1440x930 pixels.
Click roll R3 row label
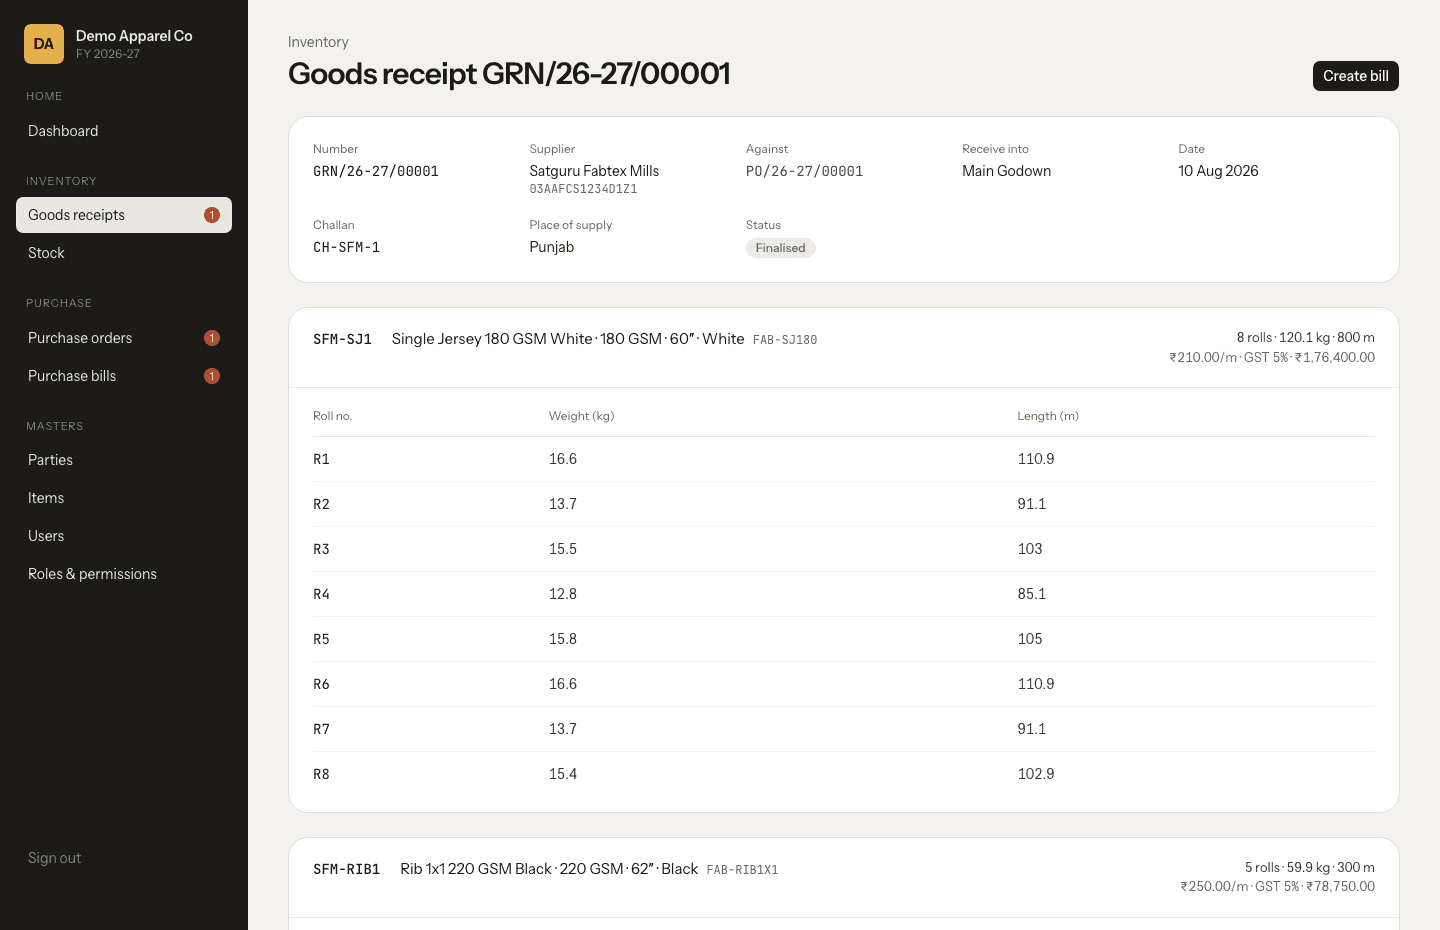(x=321, y=549)
